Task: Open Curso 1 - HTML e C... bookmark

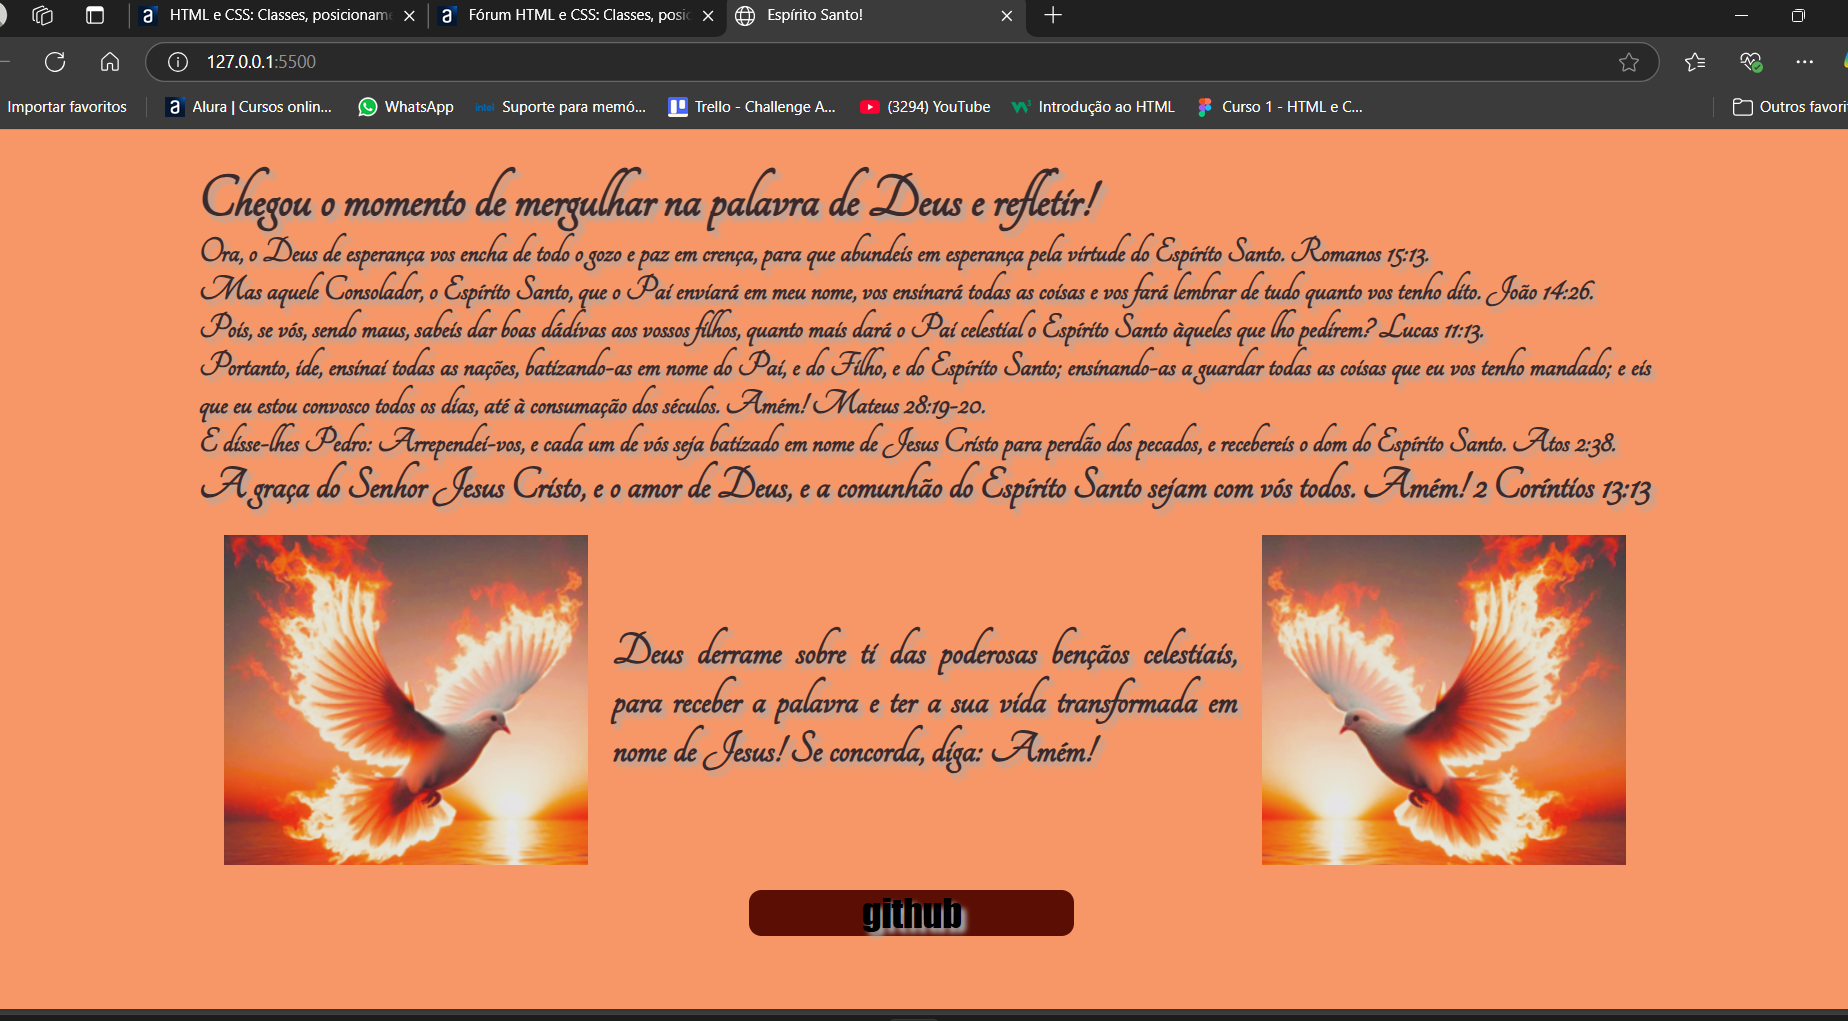Action: point(1279,107)
